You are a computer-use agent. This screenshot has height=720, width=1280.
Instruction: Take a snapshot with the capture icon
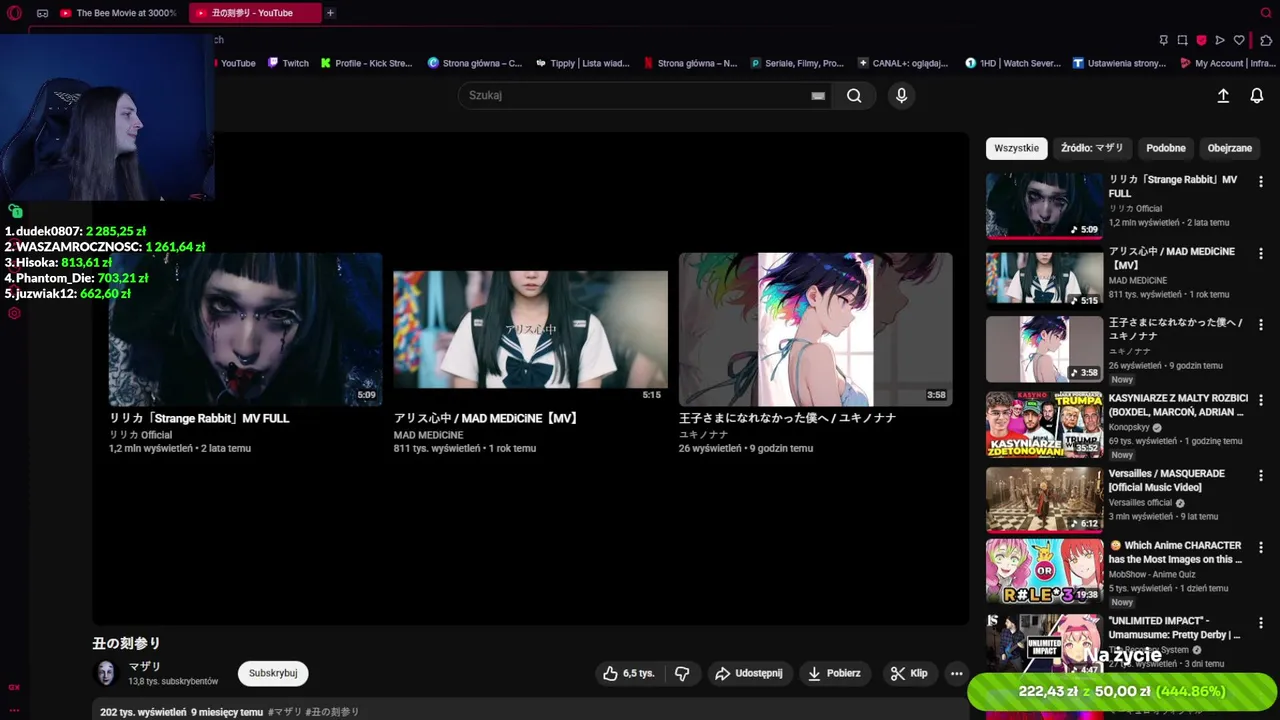1182,40
